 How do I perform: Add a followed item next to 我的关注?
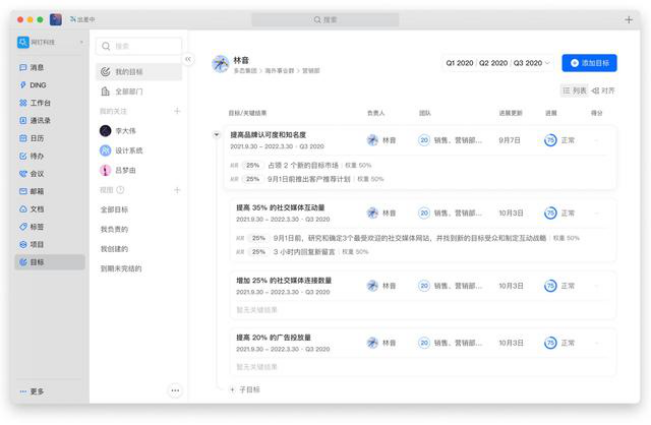[177, 111]
